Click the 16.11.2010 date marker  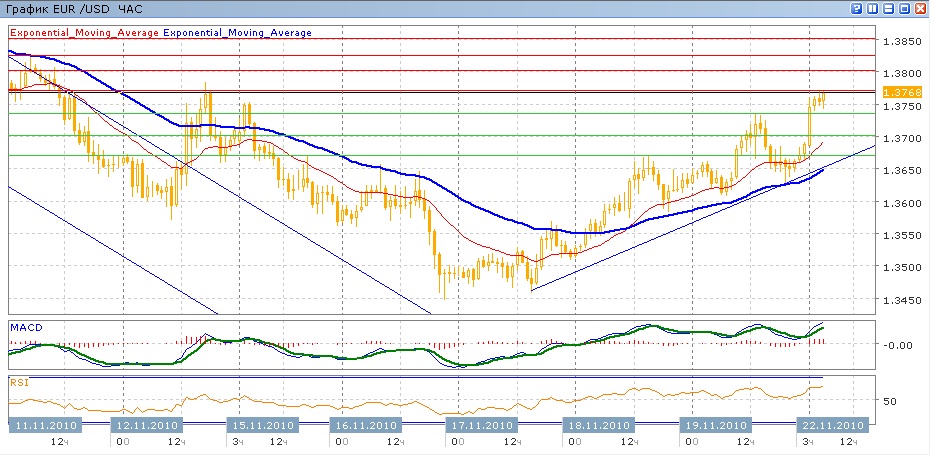364,424
